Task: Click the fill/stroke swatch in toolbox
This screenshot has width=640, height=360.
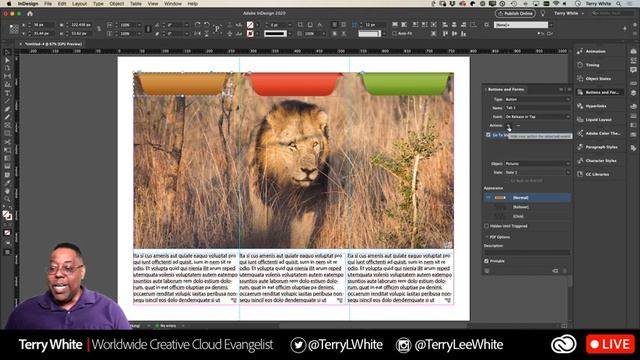Action: point(7,215)
